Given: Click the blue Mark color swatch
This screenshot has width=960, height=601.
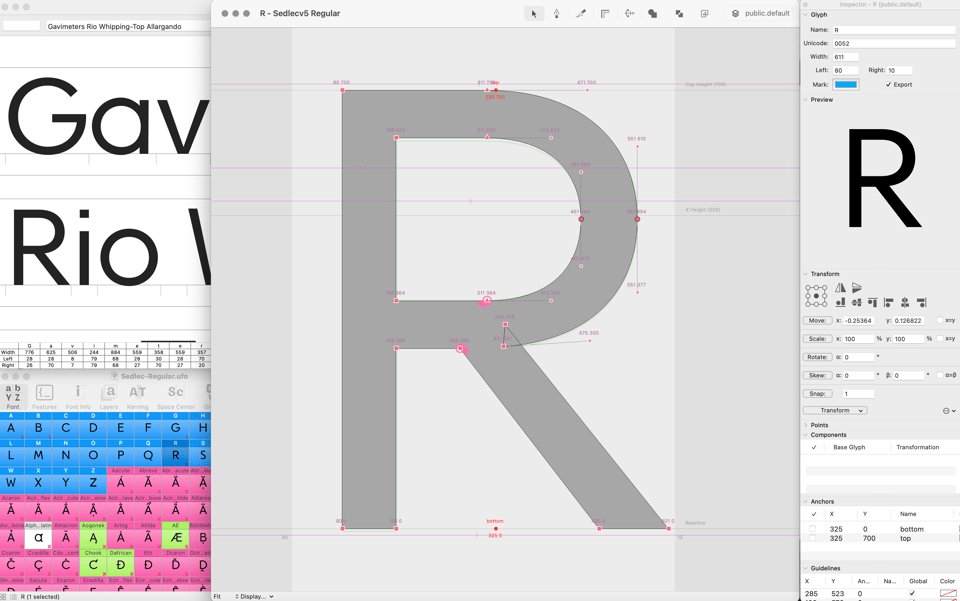Looking at the screenshot, I should 846,85.
